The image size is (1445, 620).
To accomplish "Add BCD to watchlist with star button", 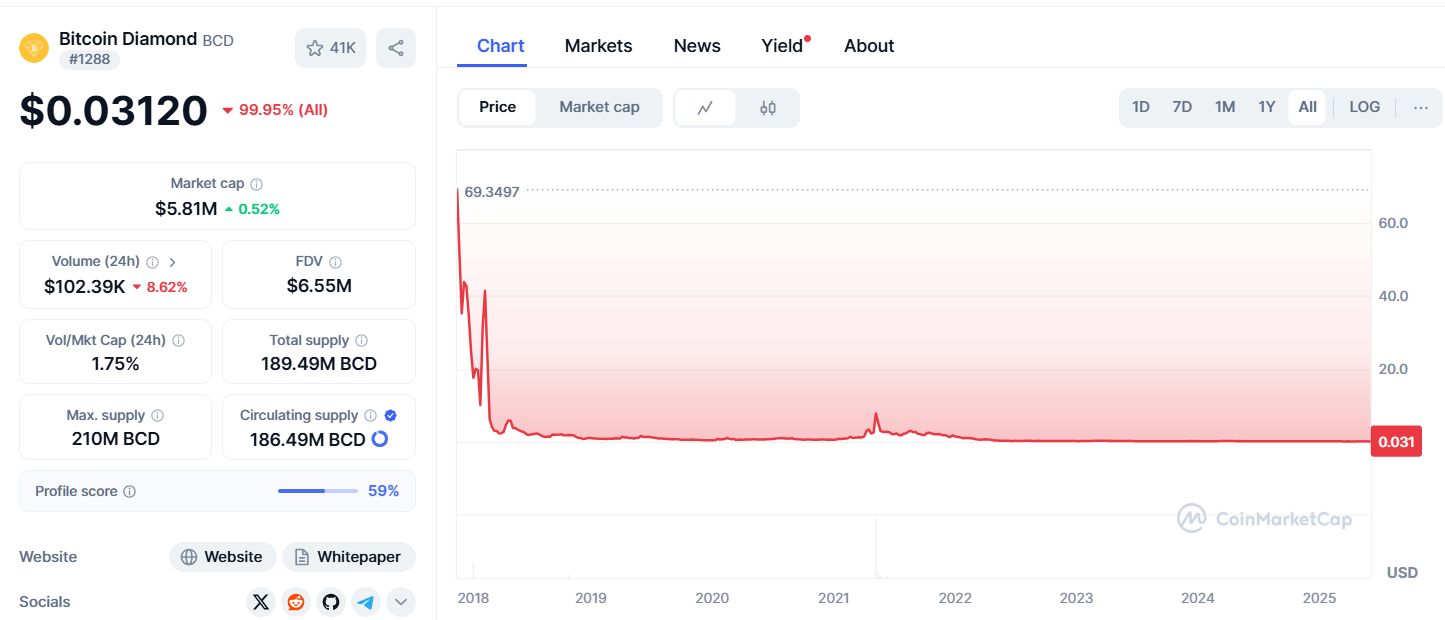I will [x=331, y=48].
